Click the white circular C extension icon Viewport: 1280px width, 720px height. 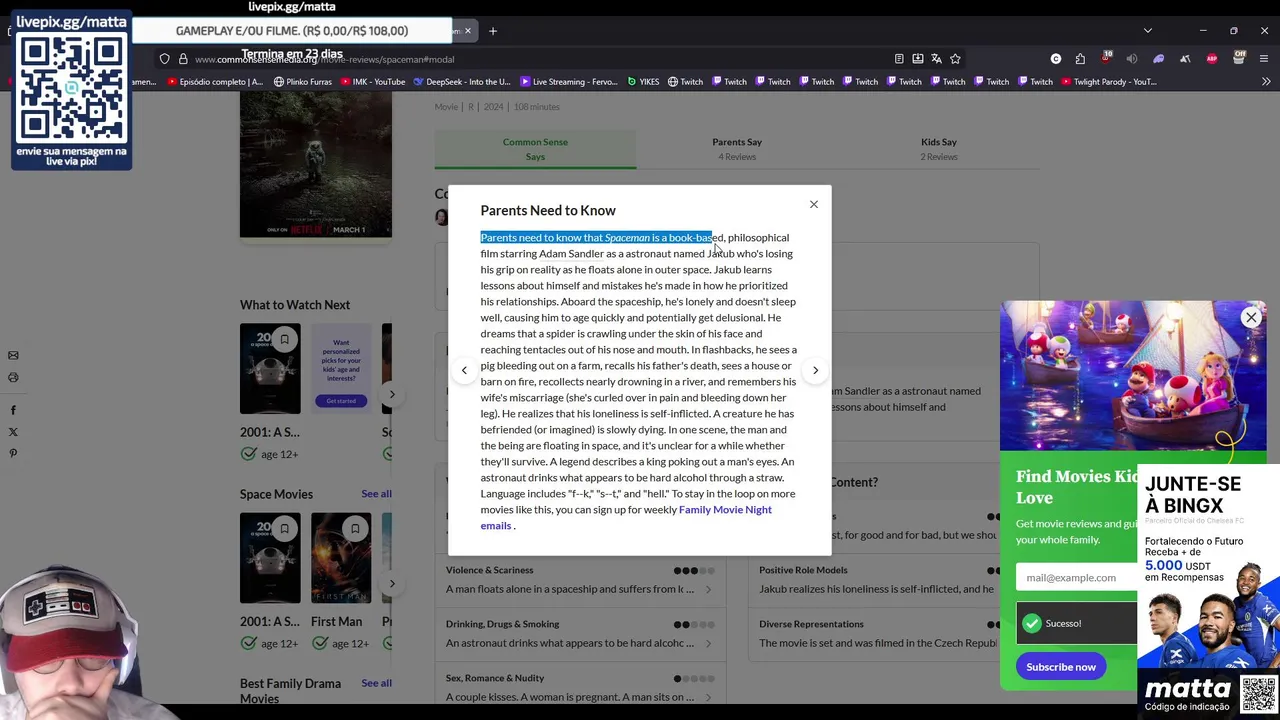1056,59
